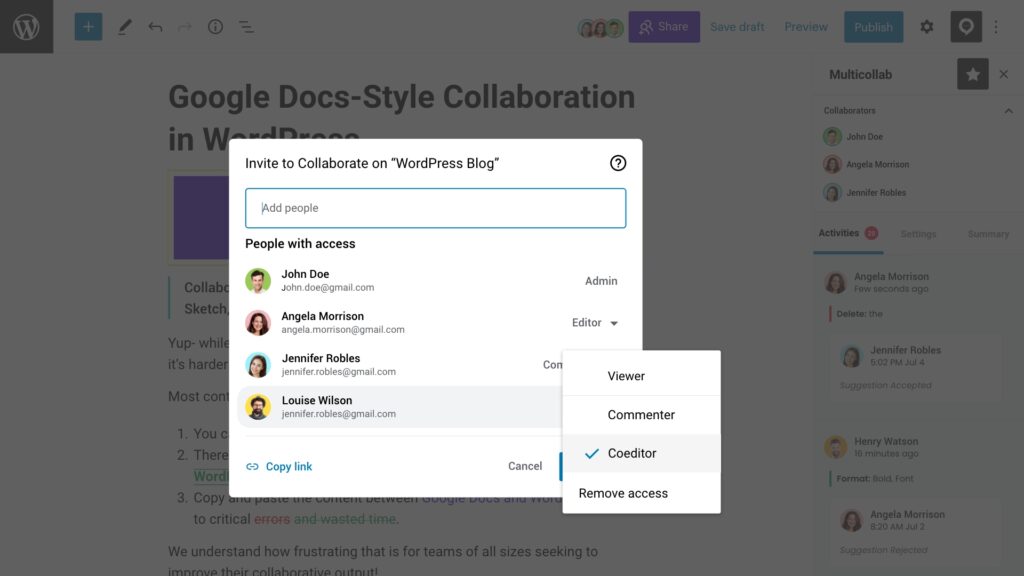Open the three-dot options menu

[x=996, y=27]
